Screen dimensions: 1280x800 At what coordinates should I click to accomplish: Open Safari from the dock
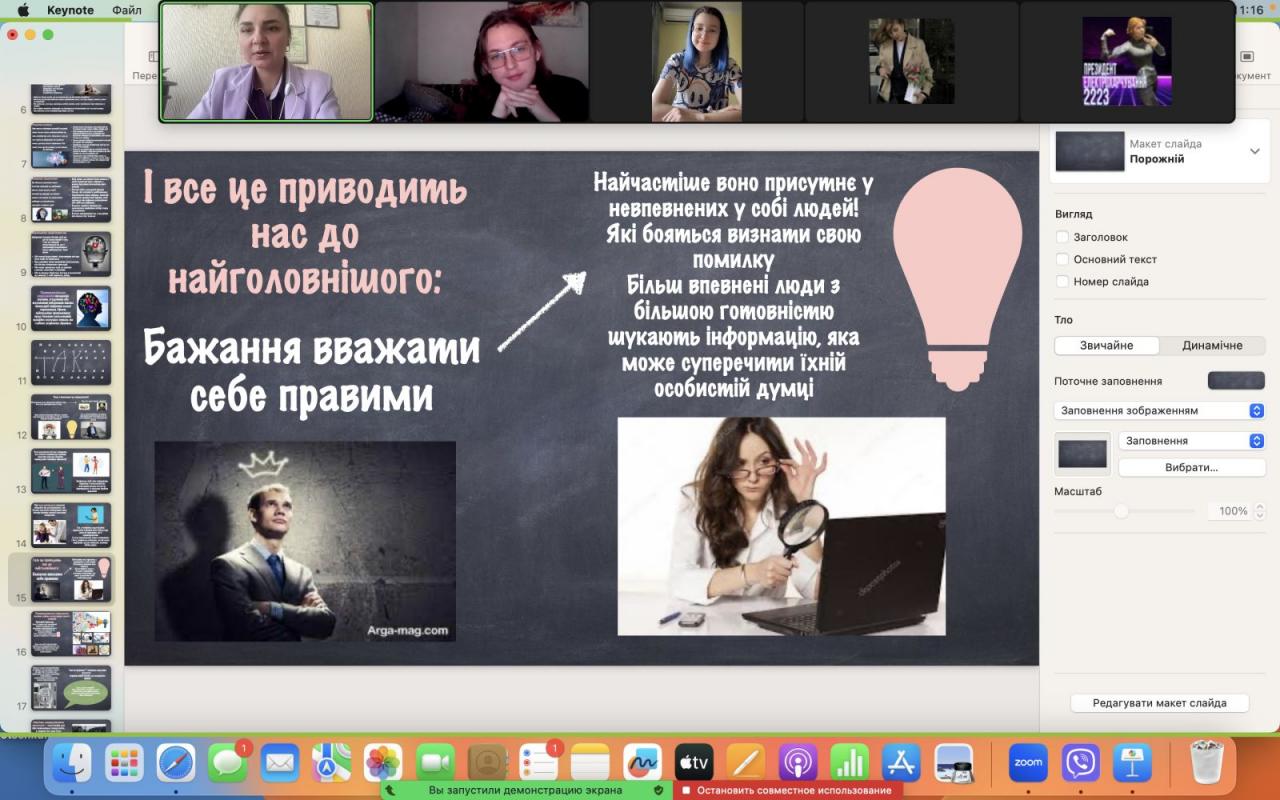[x=176, y=764]
